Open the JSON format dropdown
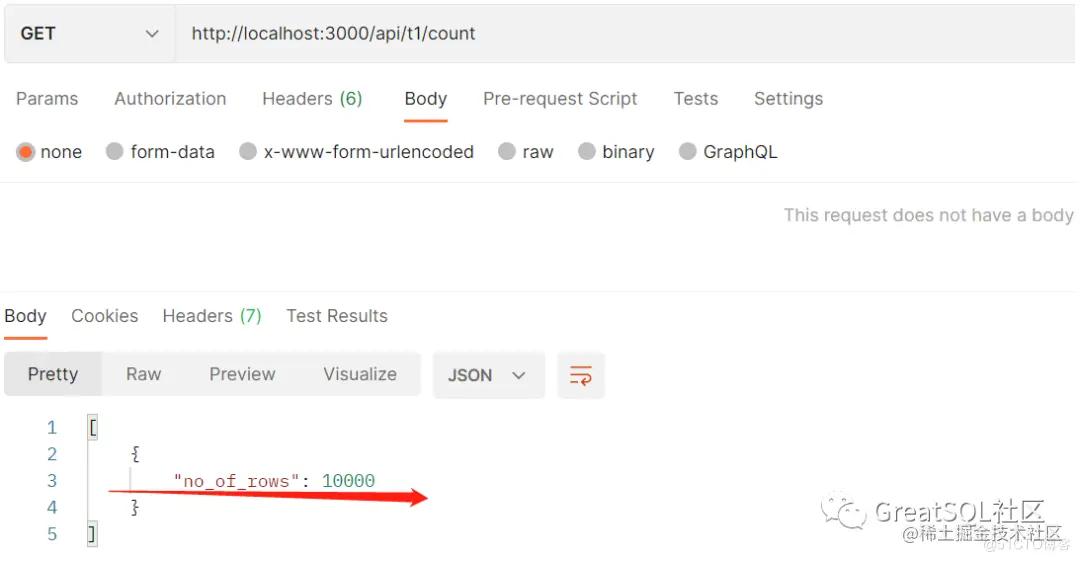The width and height of the screenshot is (1080, 561). click(x=488, y=376)
